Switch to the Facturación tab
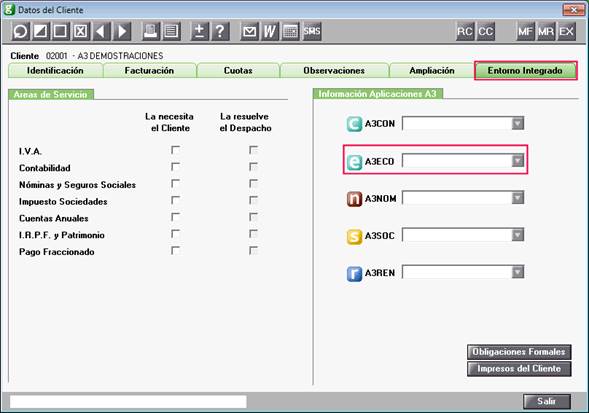The width and height of the screenshot is (589, 413). (x=150, y=71)
